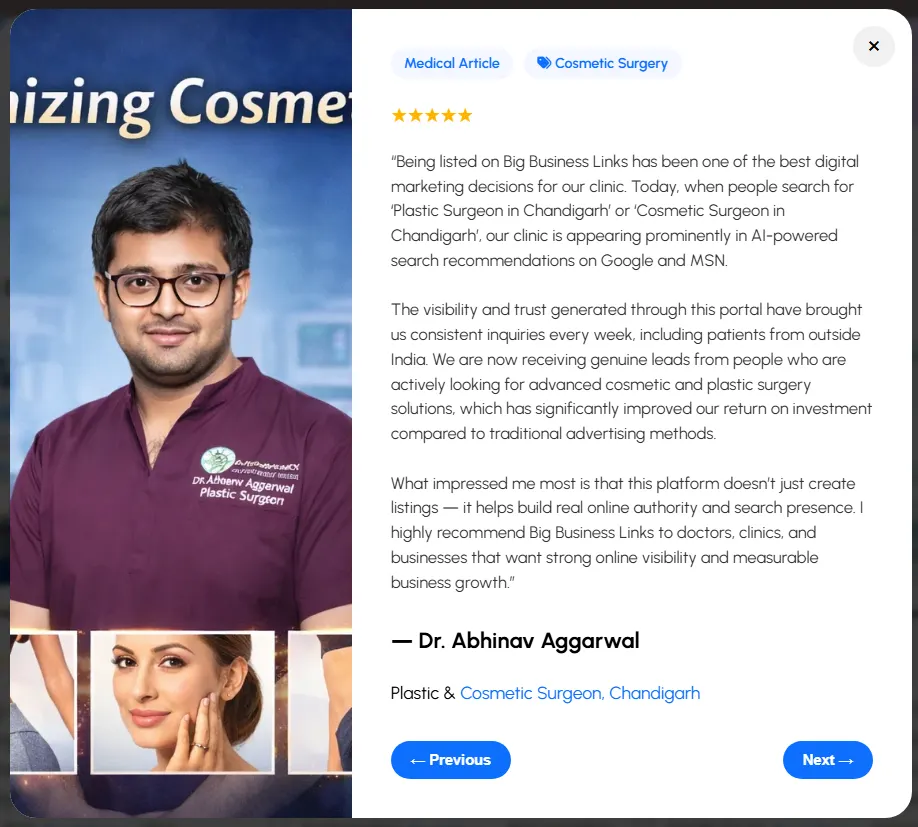Click the paragraph starting "Being listed on Big Business Links"
Viewport: 918px width, 827px height.
[625, 211]
